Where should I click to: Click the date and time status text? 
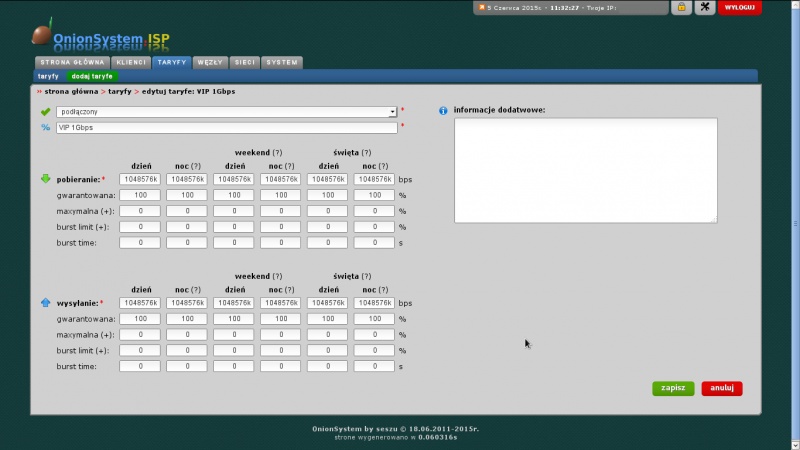552,8
